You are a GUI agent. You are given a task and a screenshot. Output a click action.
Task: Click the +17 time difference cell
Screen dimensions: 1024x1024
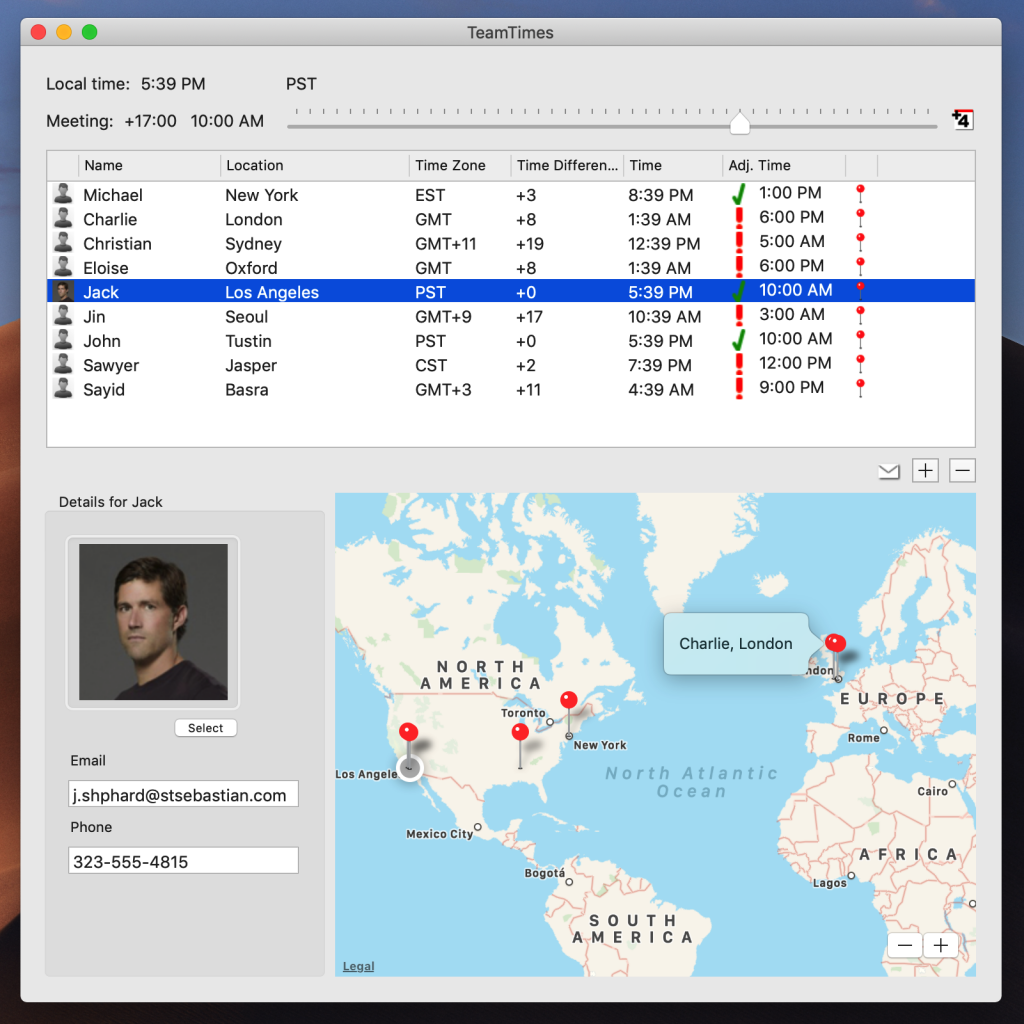pyautogui.click(x=530, y=317)
